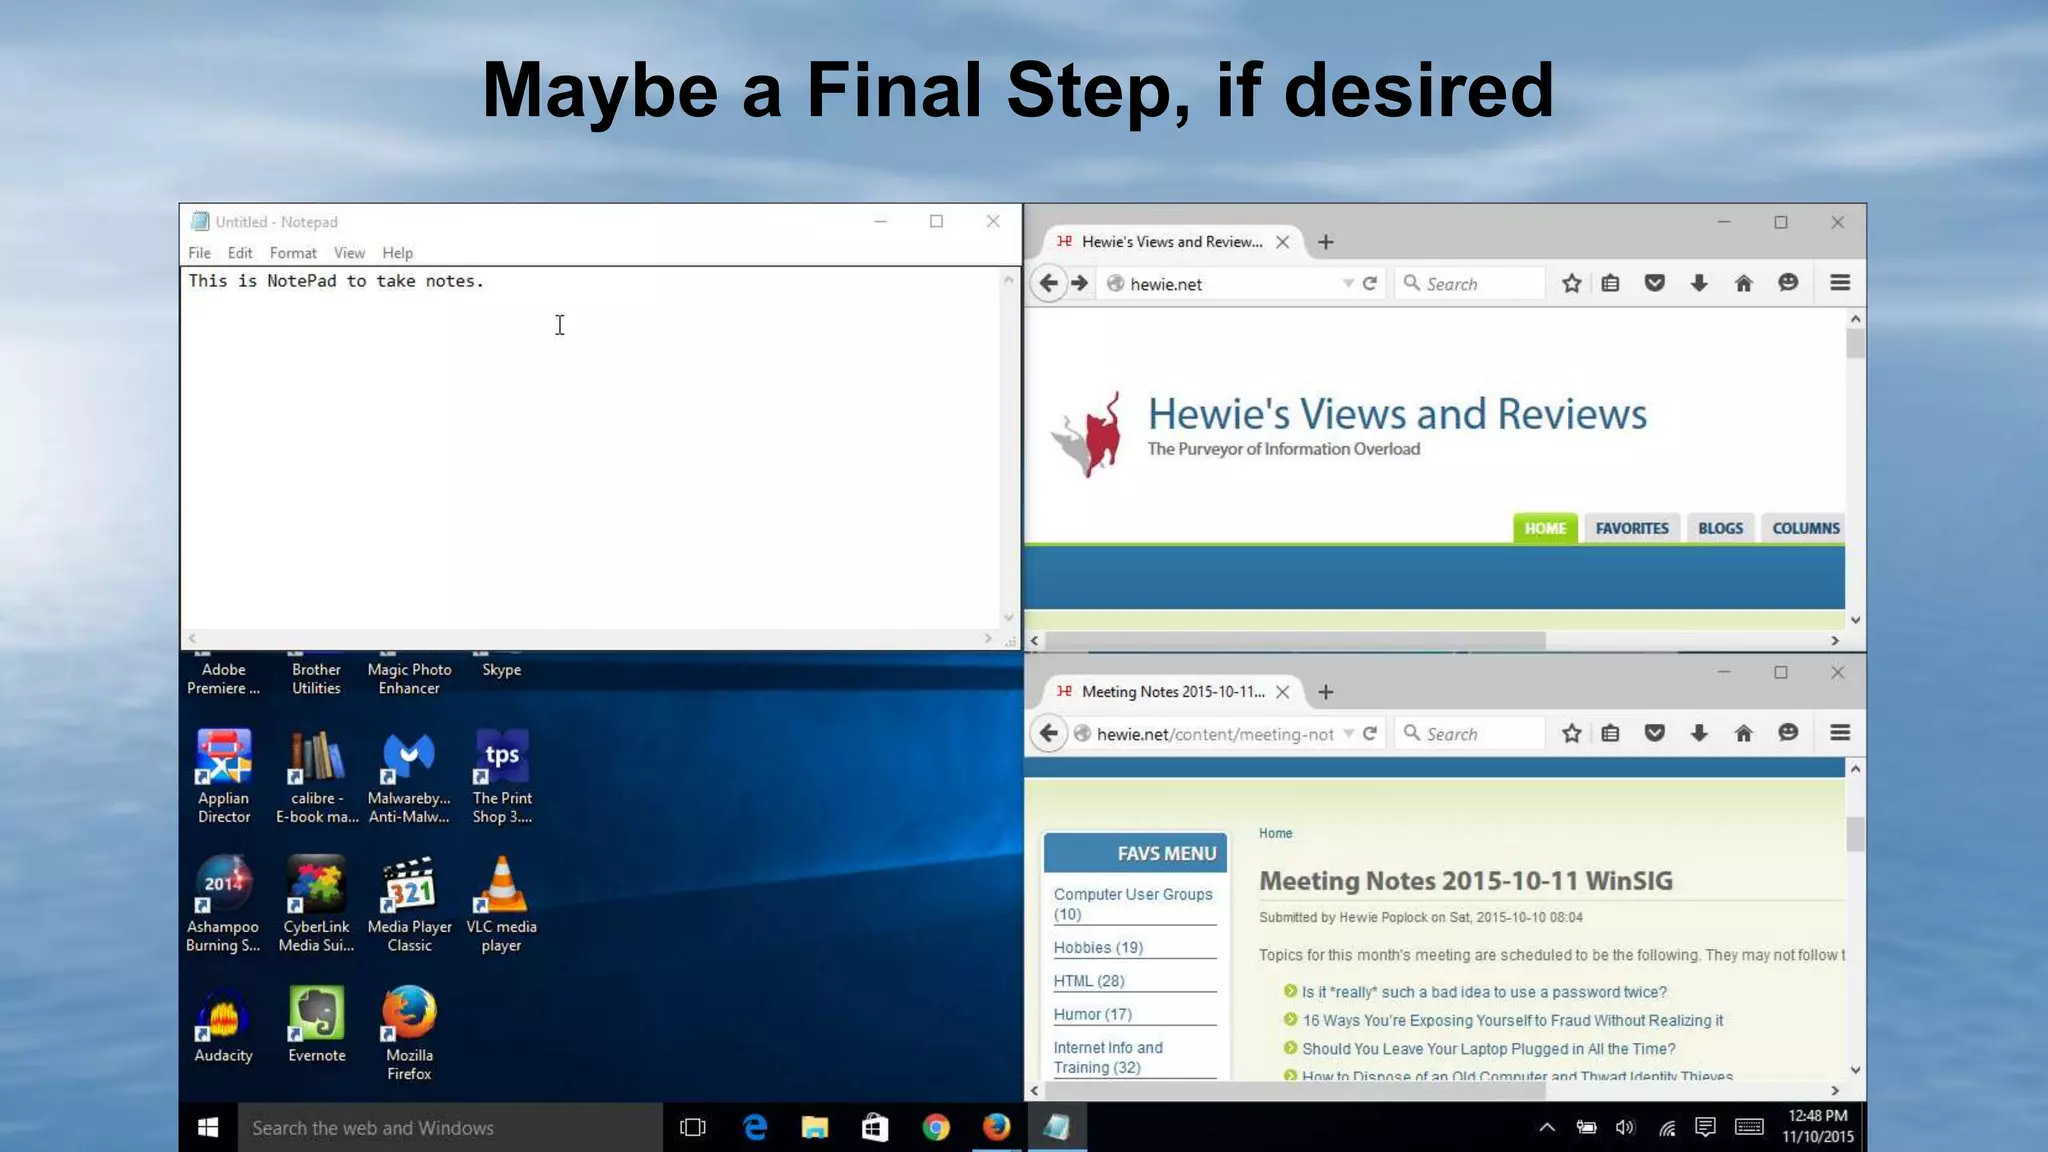
Task: Click the HOME navigation button on the website
Action: (x=1545, y=528)
